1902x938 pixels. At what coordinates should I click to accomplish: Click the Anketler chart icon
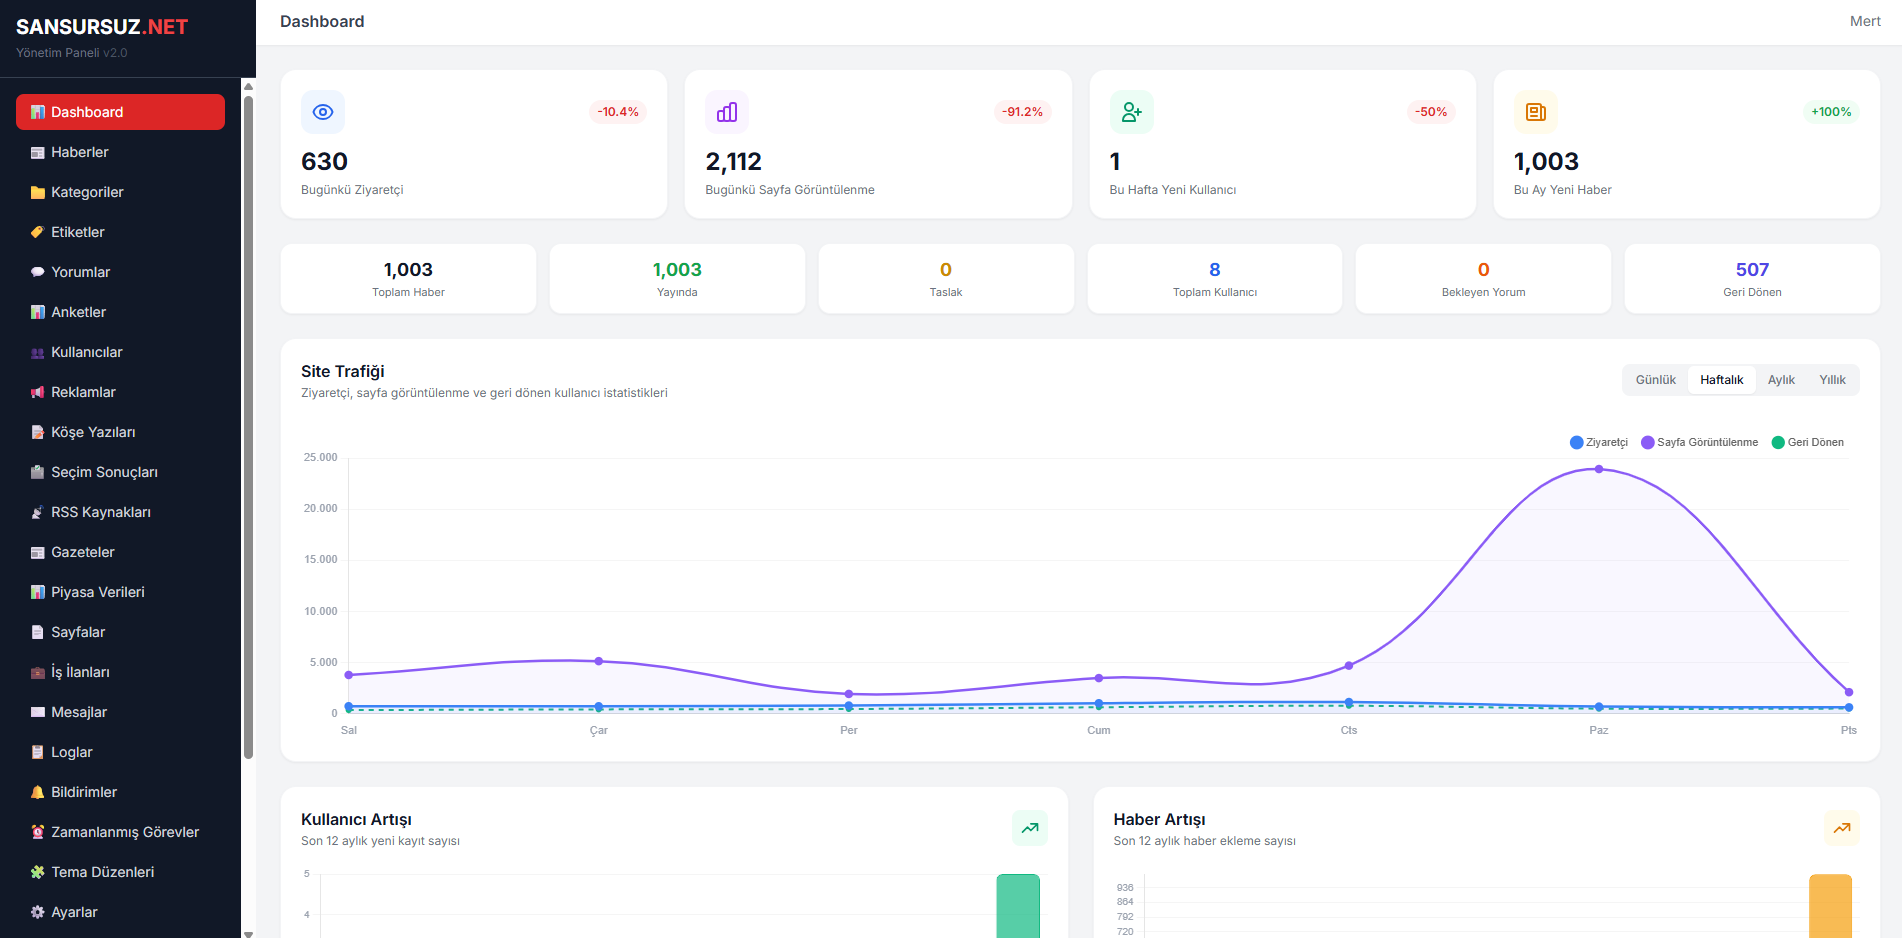tap(38, 312)
